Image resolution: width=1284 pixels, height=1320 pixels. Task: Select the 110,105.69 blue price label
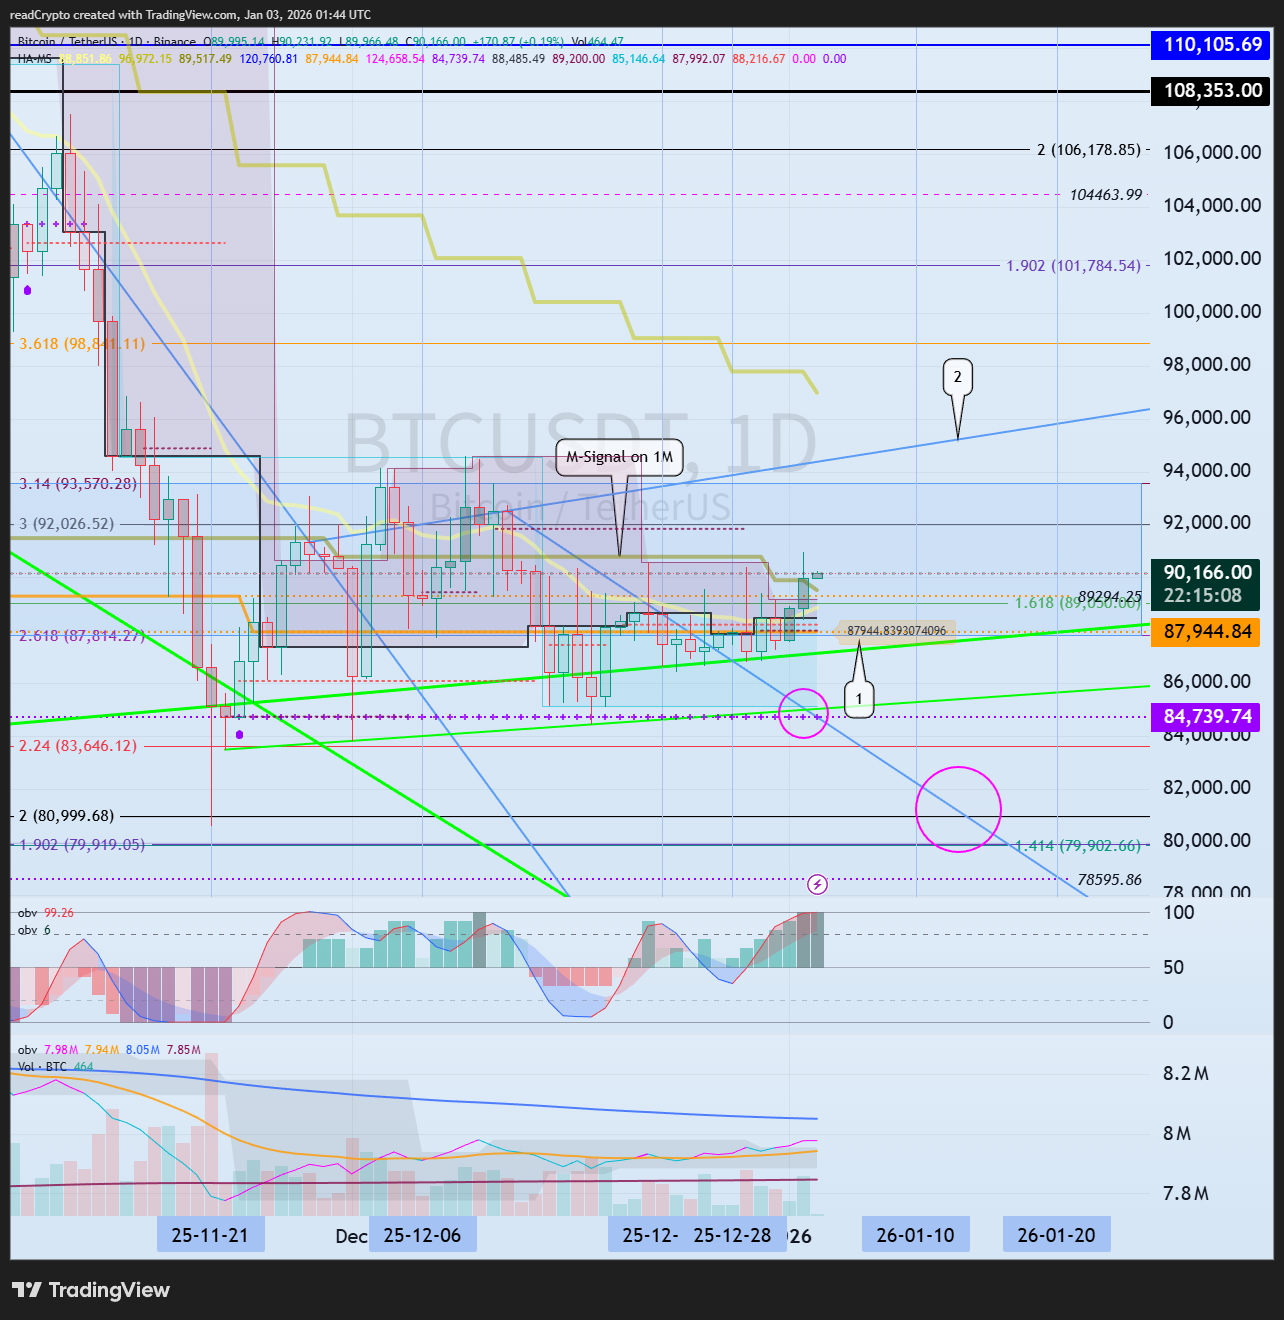coord(1212,44)
